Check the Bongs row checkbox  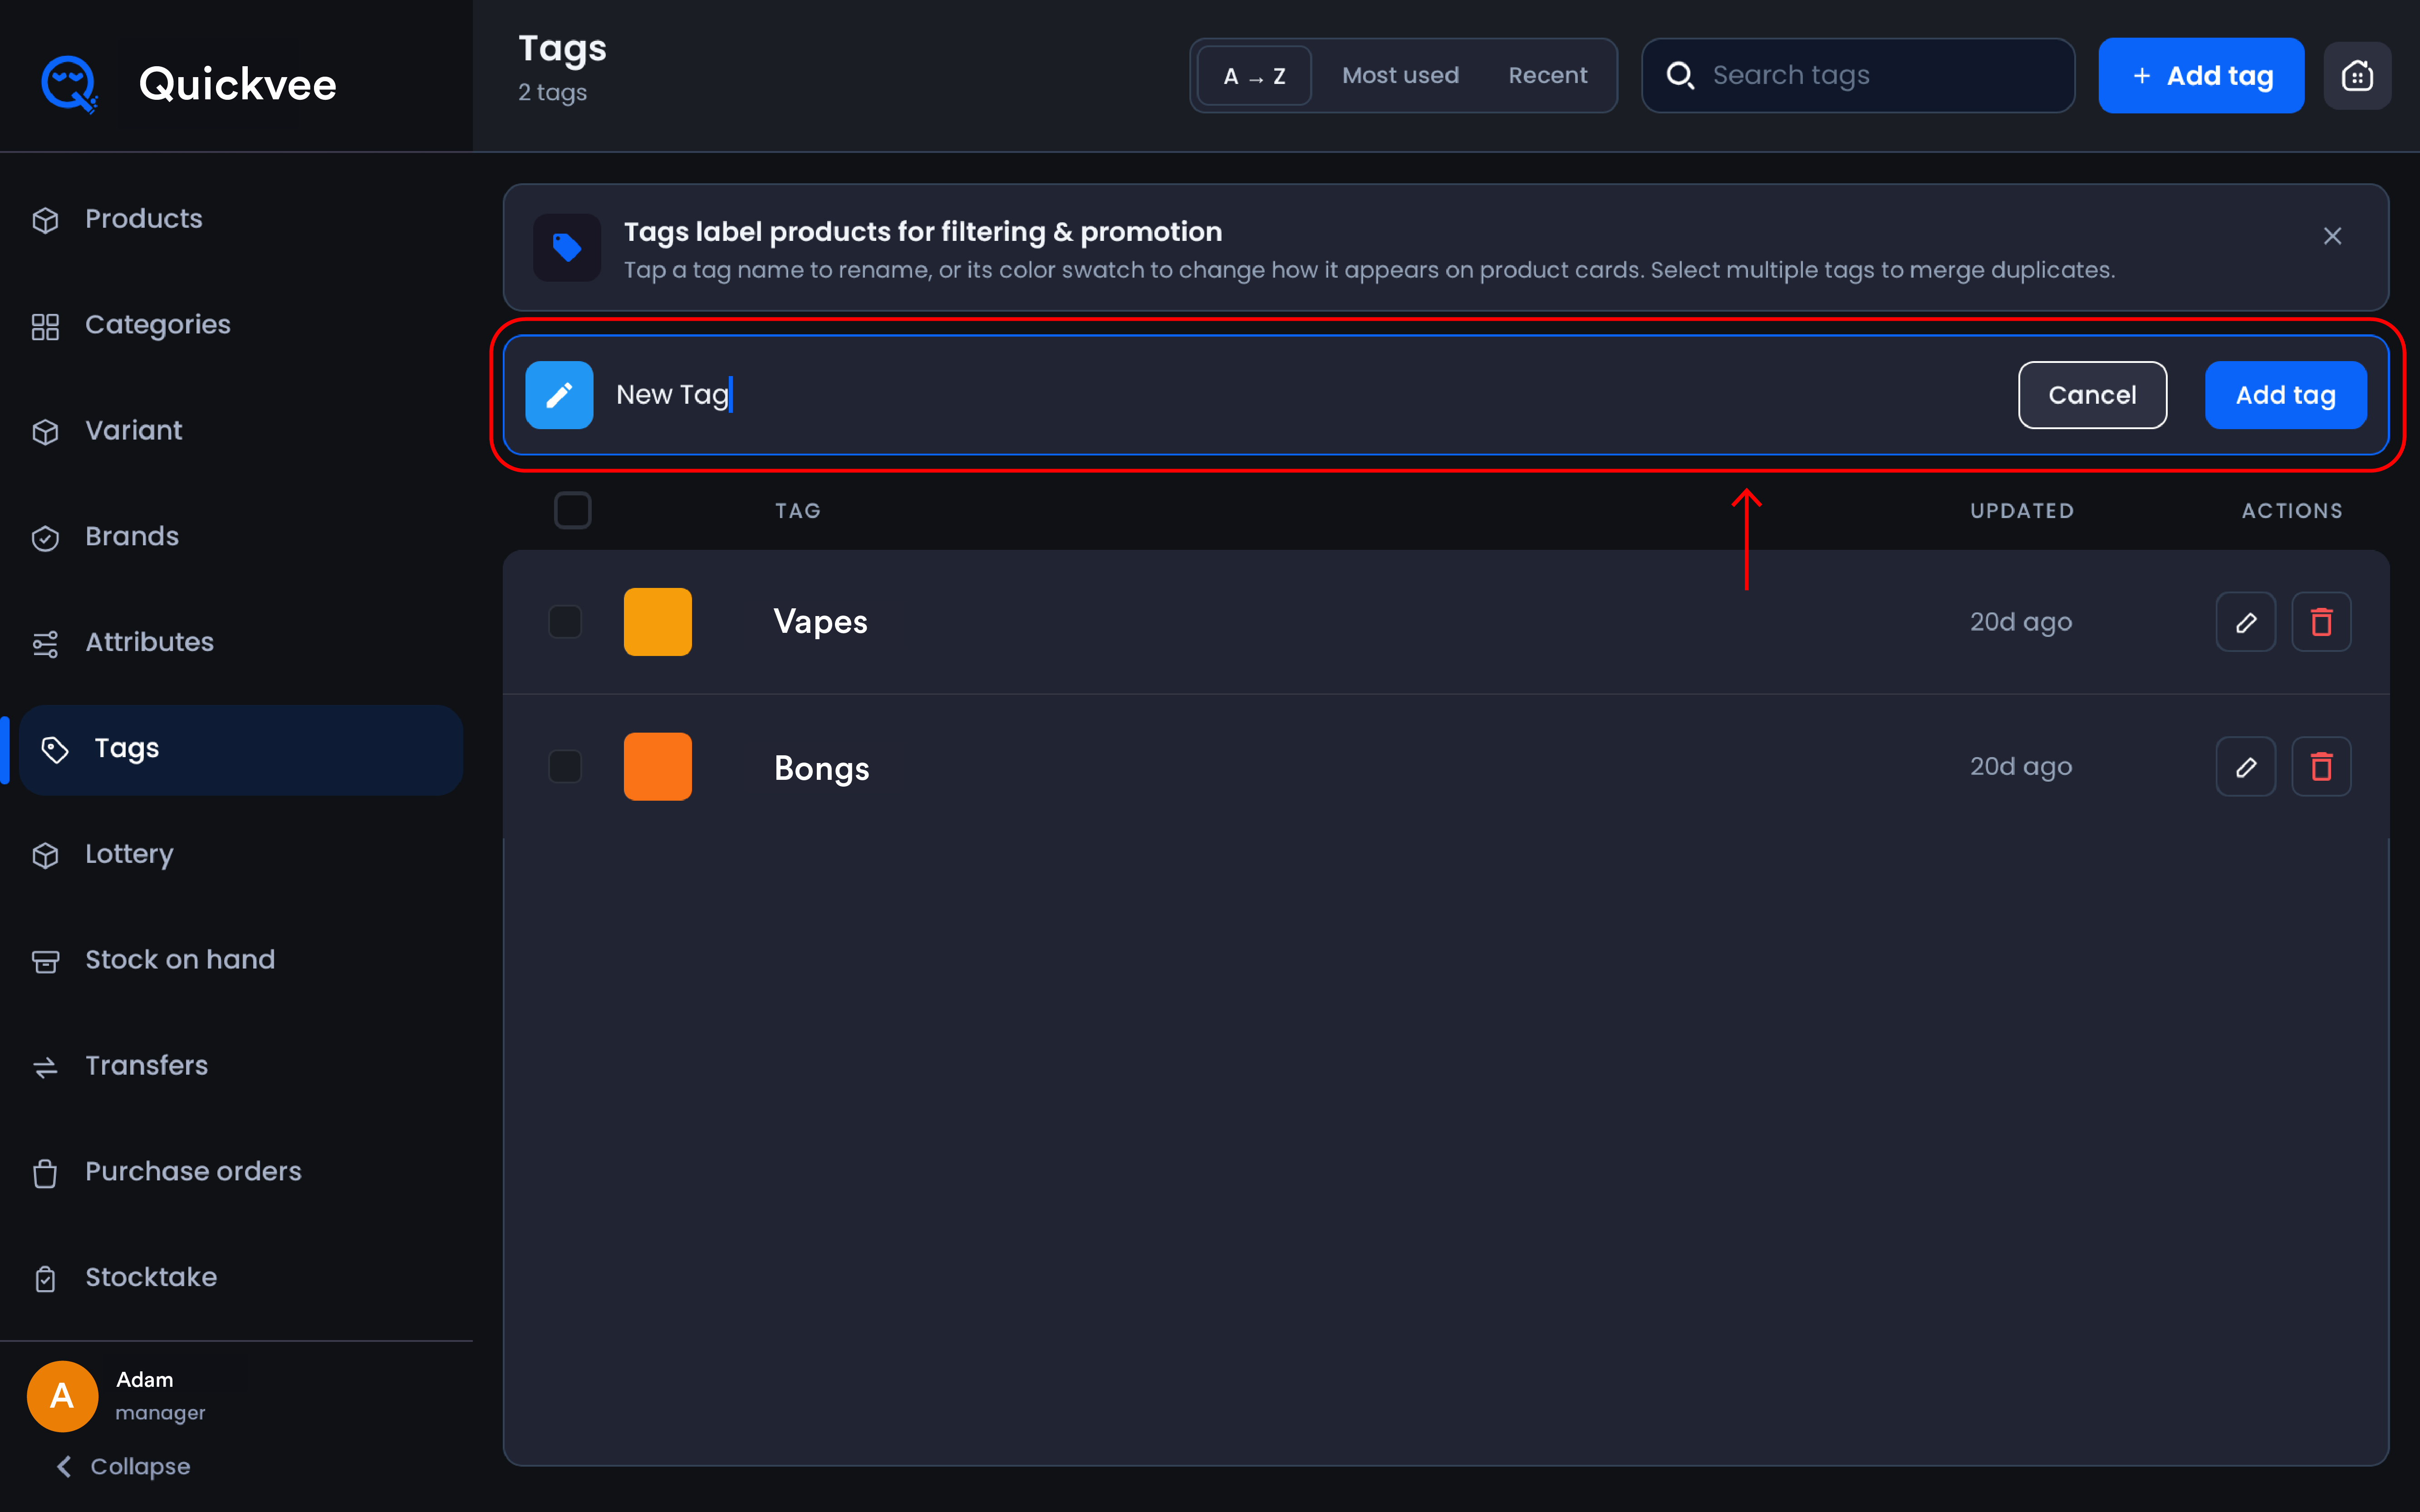pyautogui.click(x=565, y=767)
